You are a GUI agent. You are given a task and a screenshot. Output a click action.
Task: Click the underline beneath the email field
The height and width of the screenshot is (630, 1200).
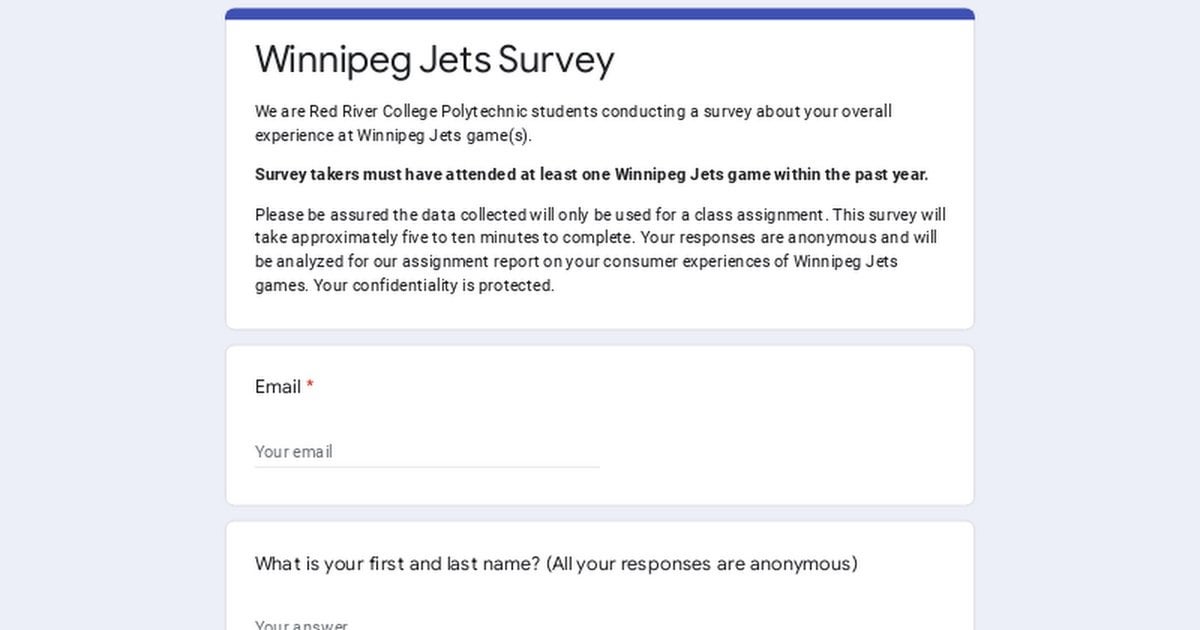click(426, 467)
